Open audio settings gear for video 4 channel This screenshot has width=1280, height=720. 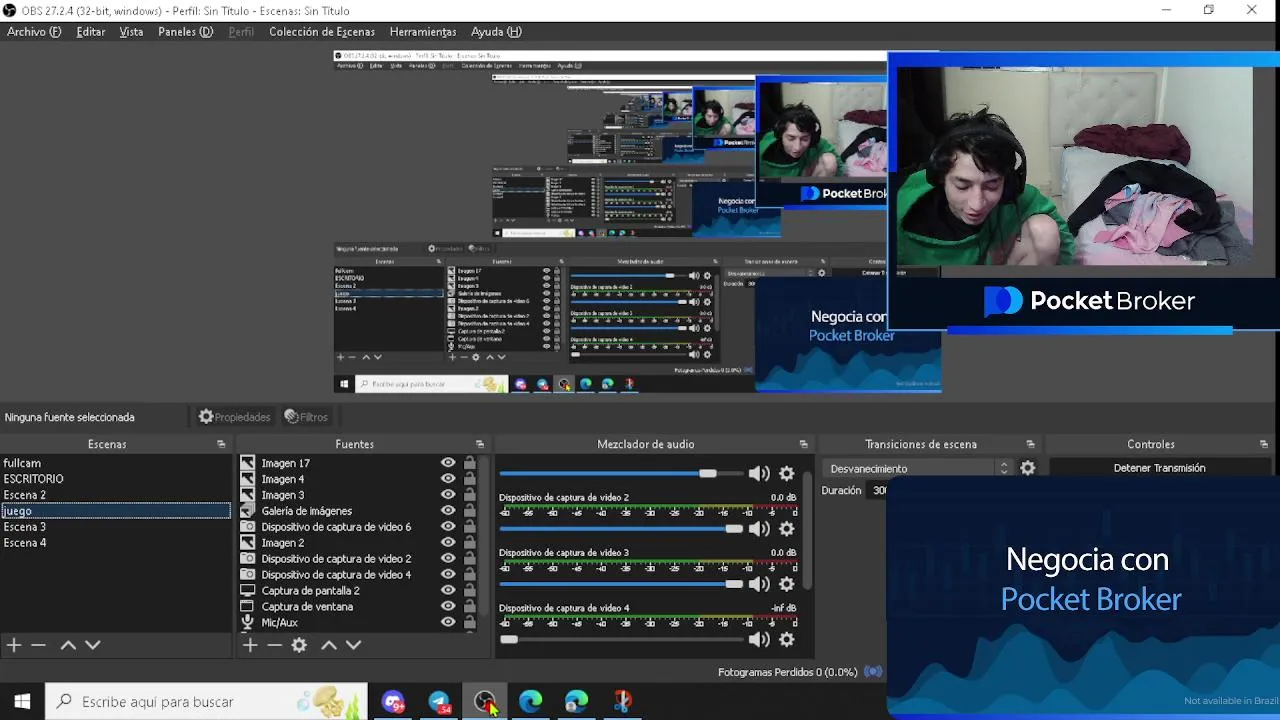pos(787,639)
